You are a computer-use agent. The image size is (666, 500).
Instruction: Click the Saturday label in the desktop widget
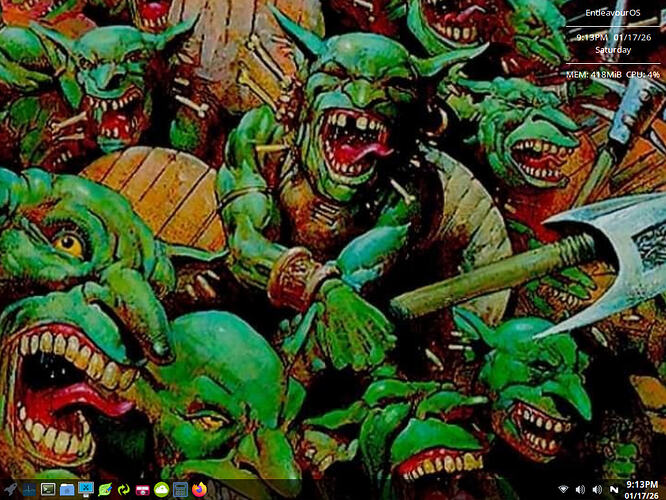613,48
